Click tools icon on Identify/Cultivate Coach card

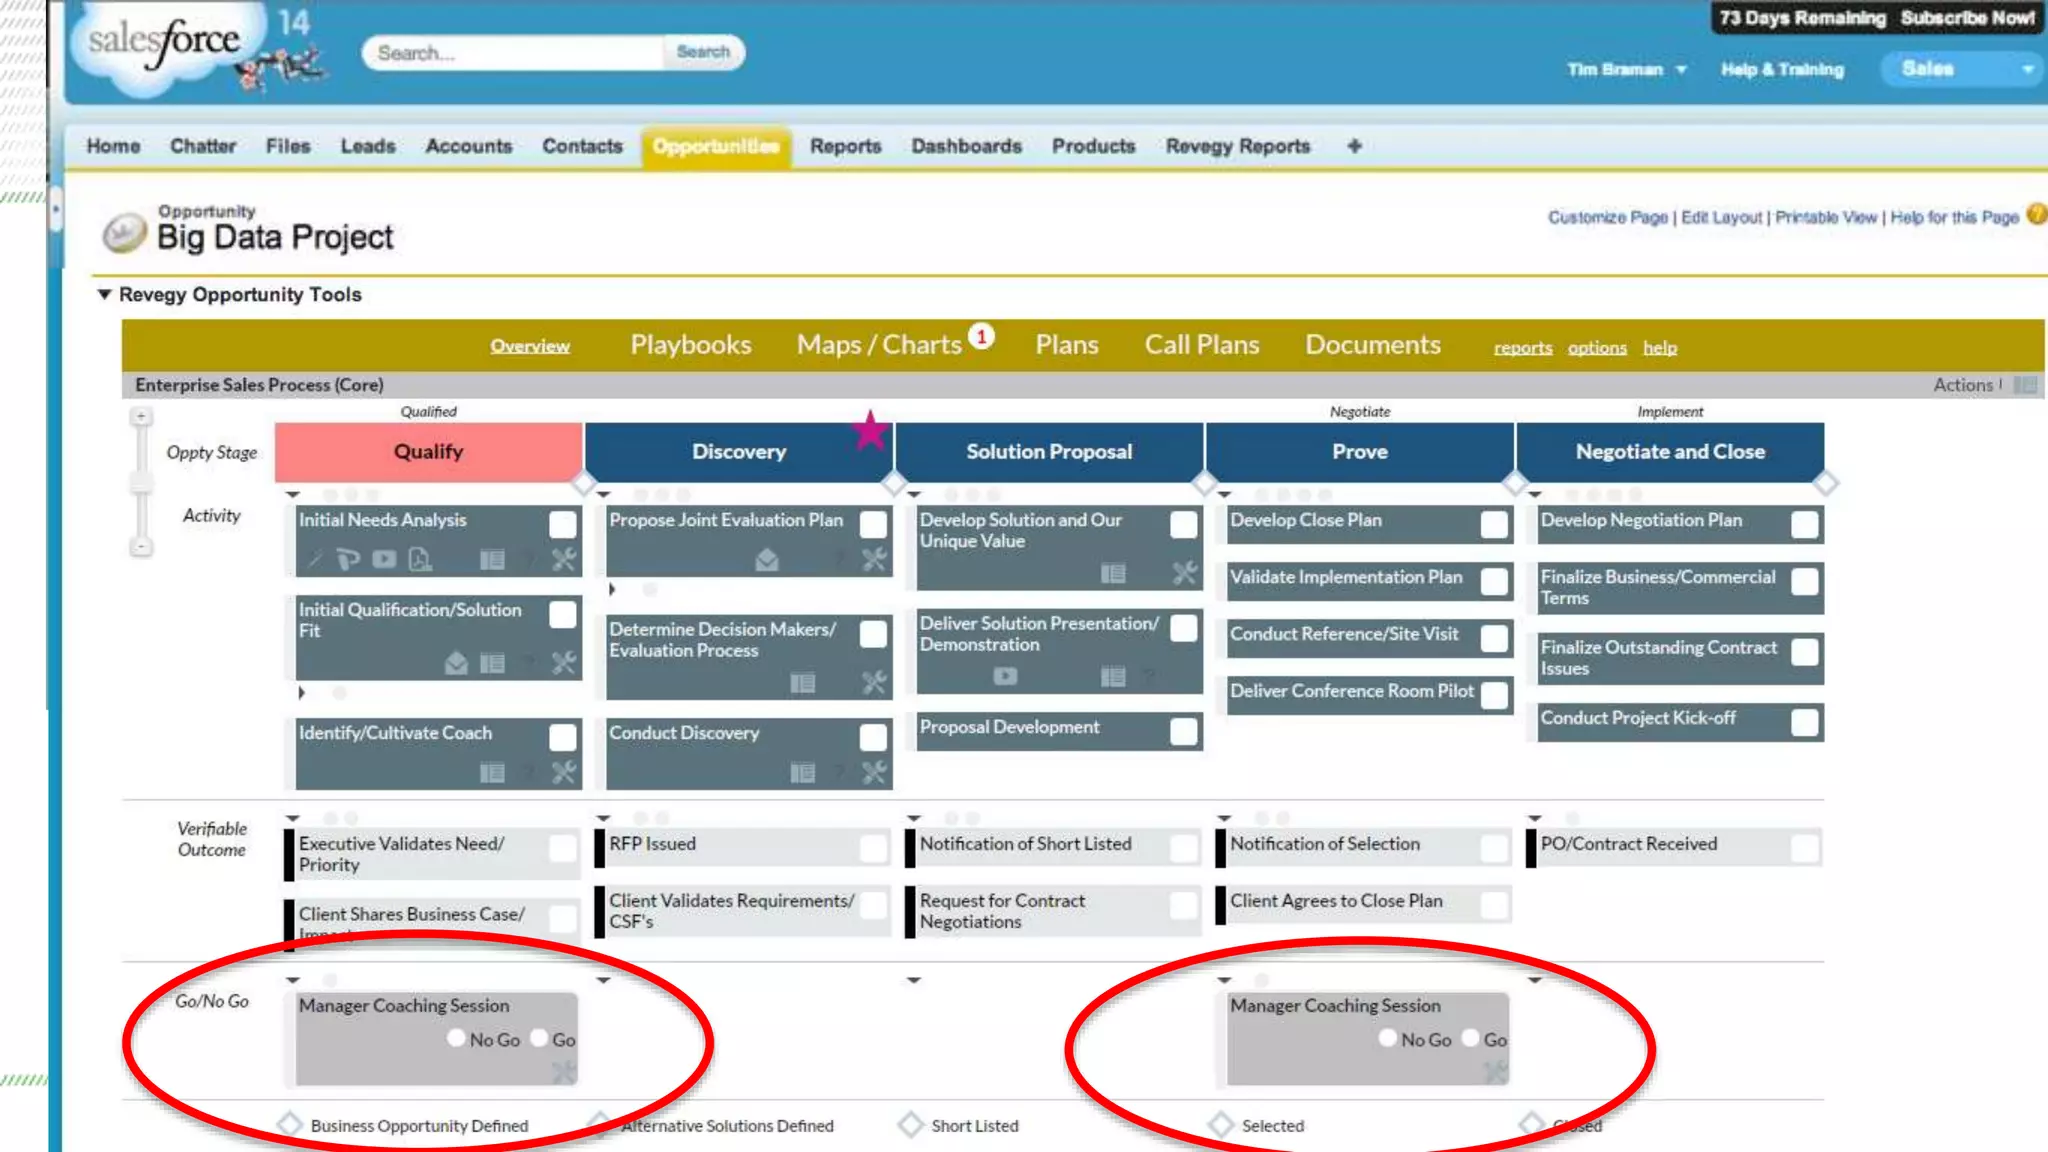(x=564, y=772)
